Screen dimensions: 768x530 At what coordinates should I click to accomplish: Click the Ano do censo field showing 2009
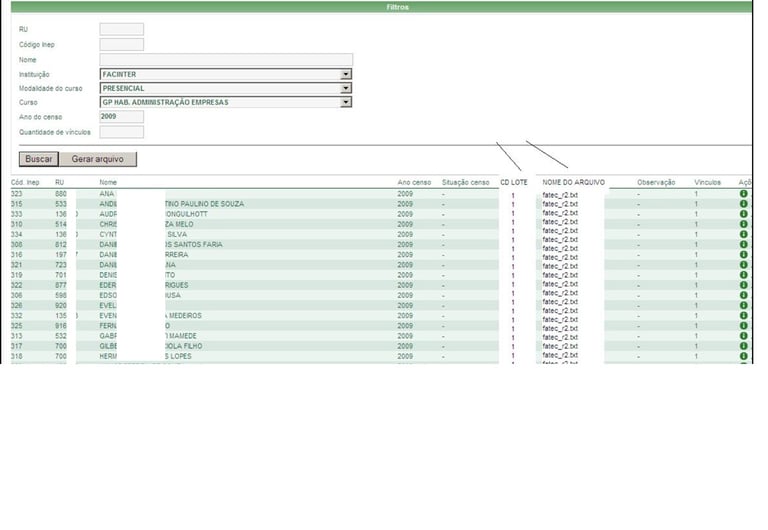(x=121, y=117)
